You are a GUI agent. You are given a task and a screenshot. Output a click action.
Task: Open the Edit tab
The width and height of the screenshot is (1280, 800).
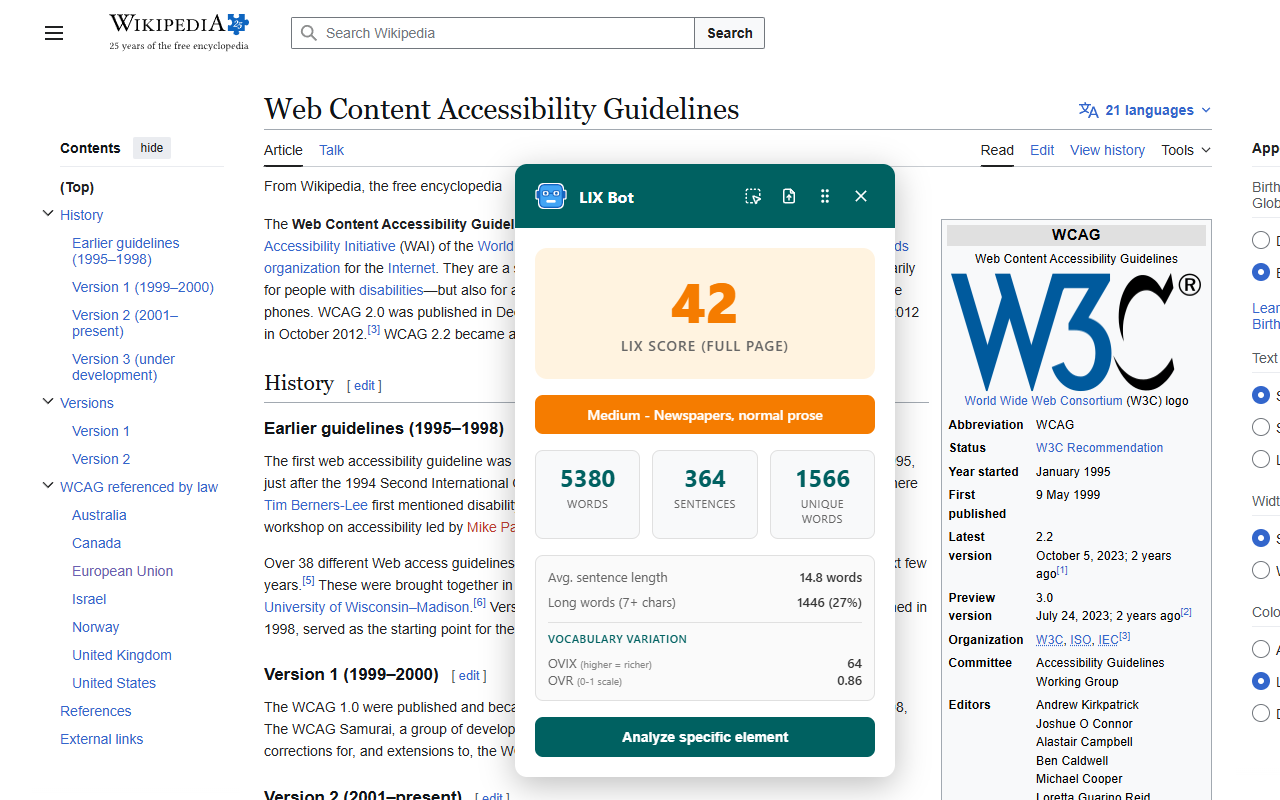[x=1042, y=150]
